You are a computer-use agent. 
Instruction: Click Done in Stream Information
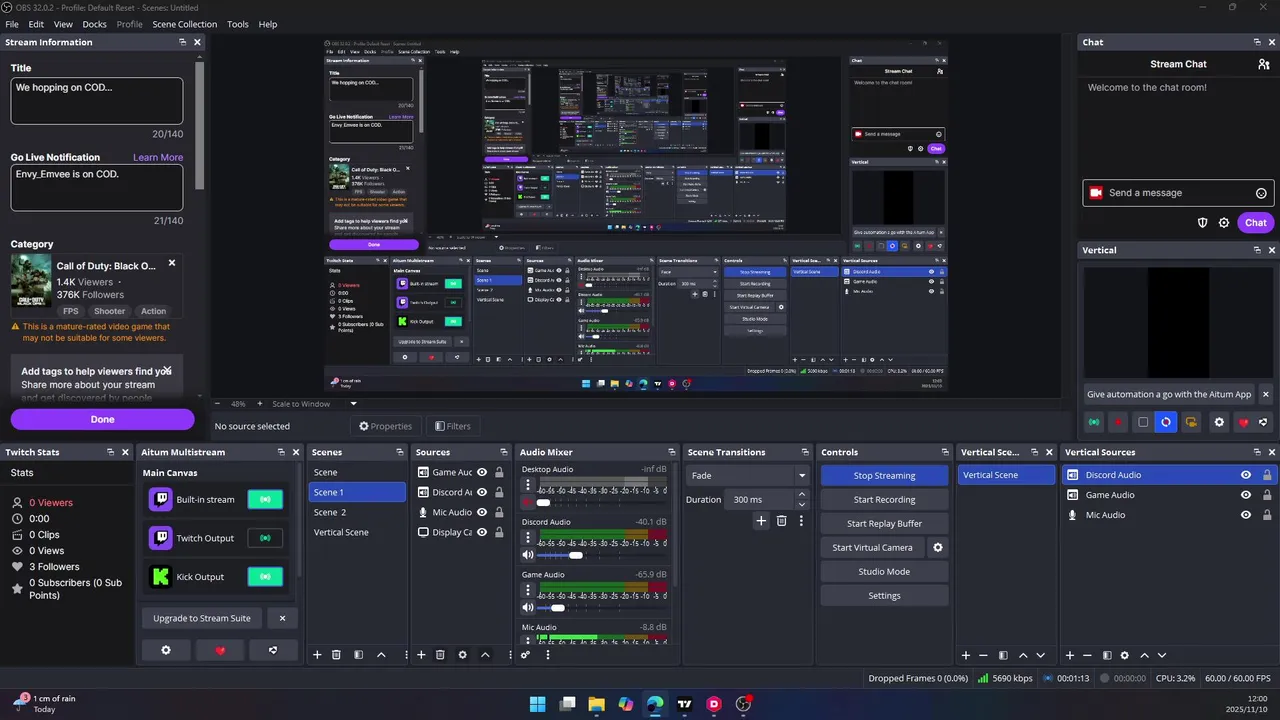coord(102,419)
